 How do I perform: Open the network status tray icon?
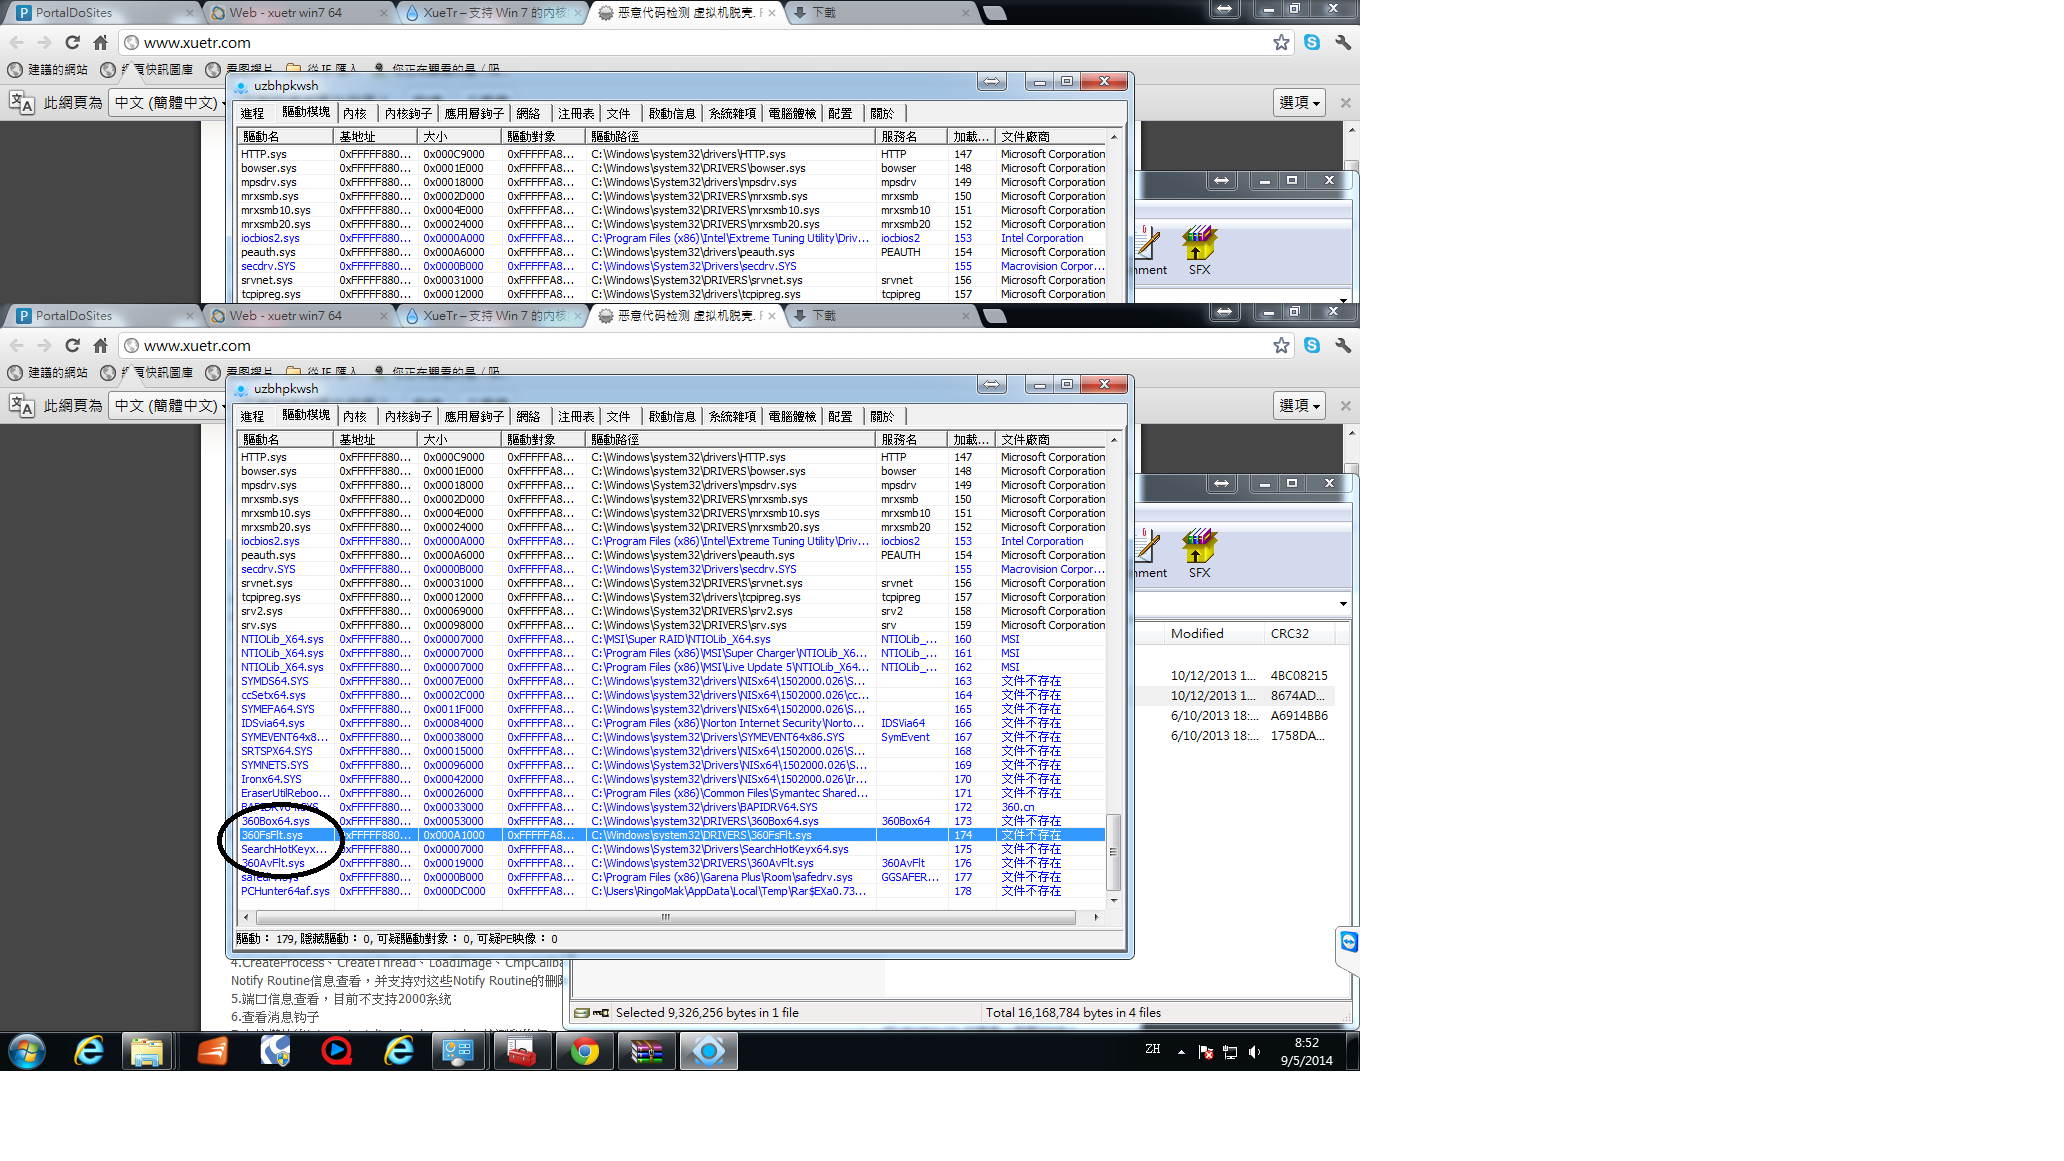point(1230,1052)
